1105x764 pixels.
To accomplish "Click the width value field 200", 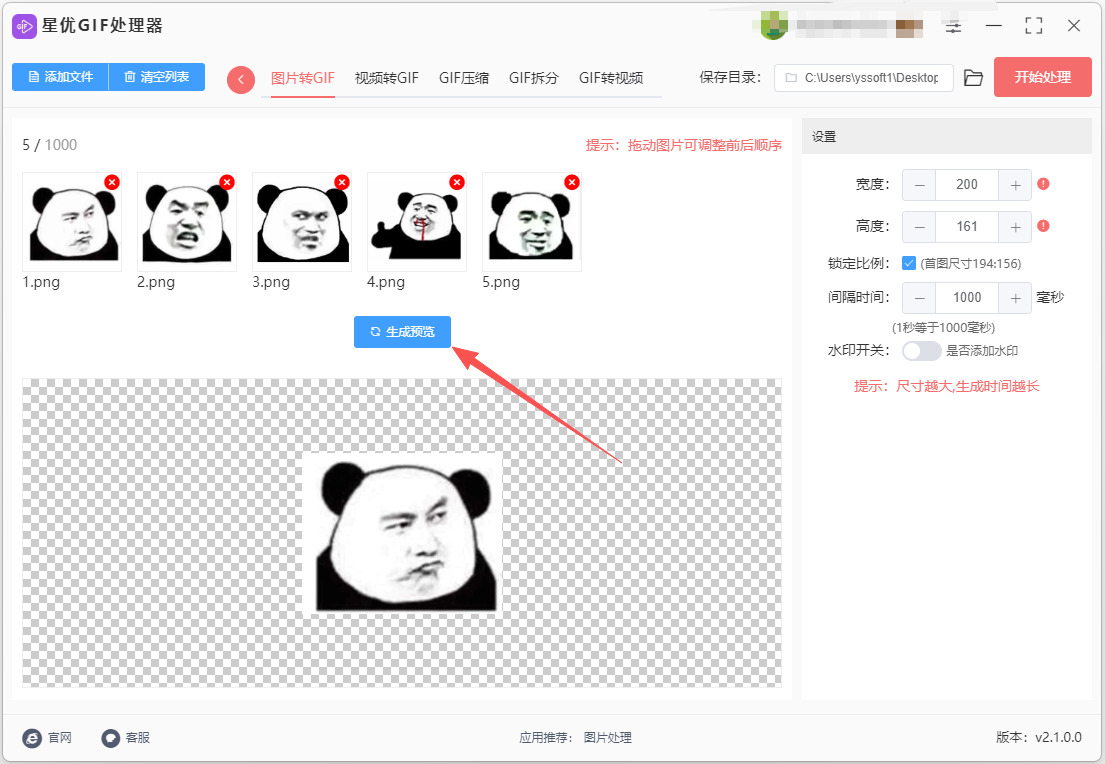I will tap(967, 185).
